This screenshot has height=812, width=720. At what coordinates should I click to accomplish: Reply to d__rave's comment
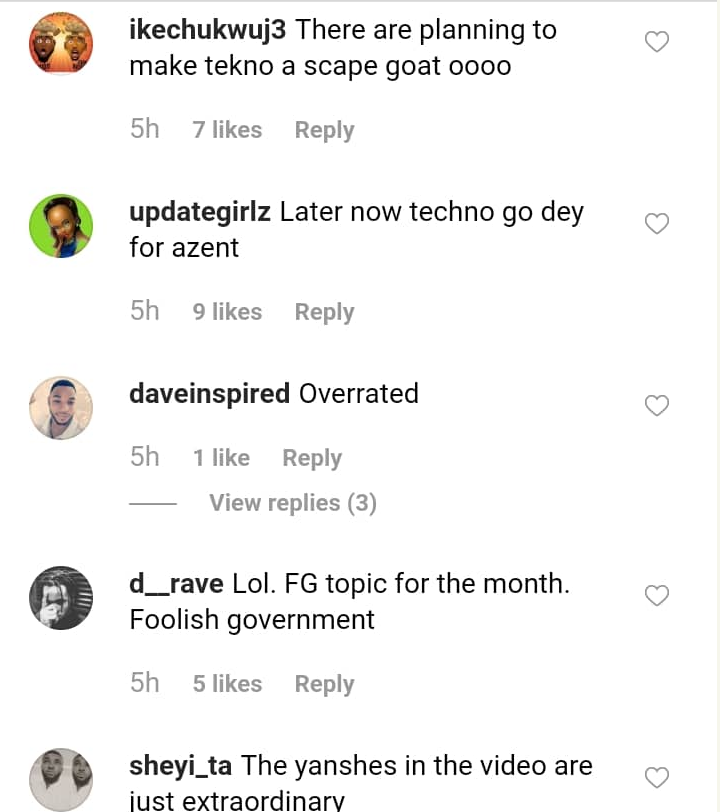(x=324, y=684)
